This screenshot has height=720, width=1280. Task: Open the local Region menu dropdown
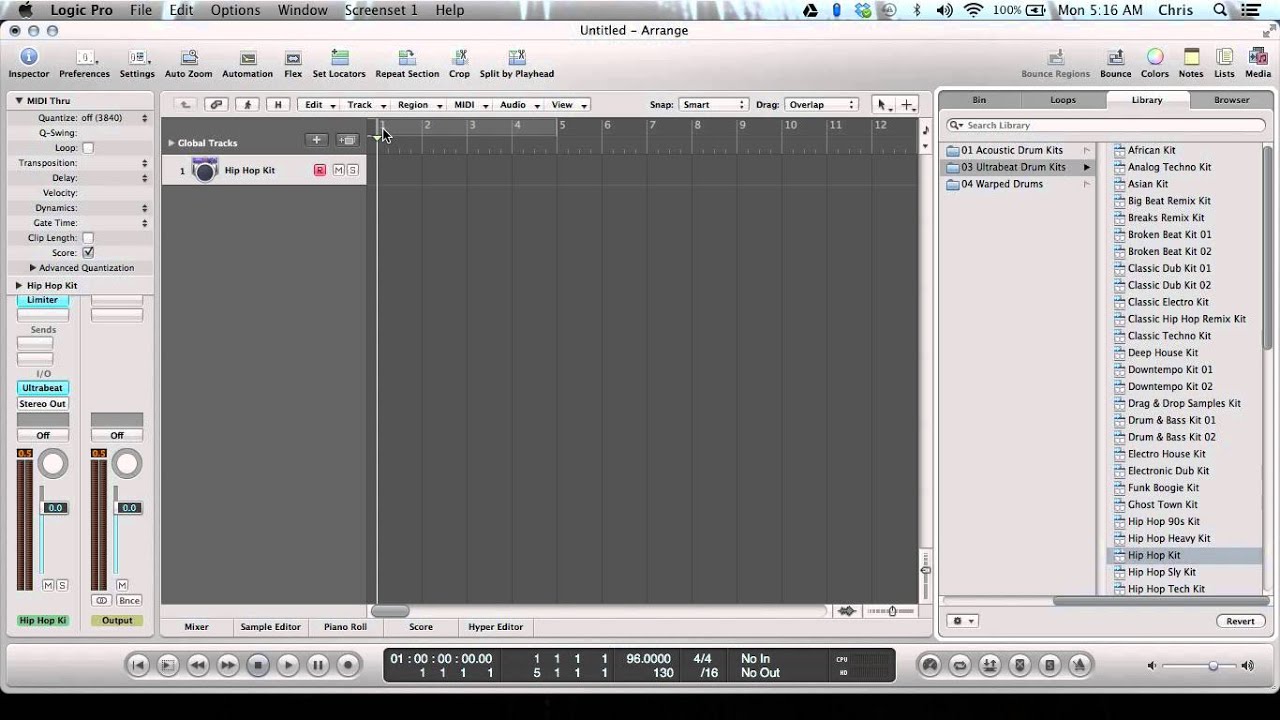tap(419, 104)
